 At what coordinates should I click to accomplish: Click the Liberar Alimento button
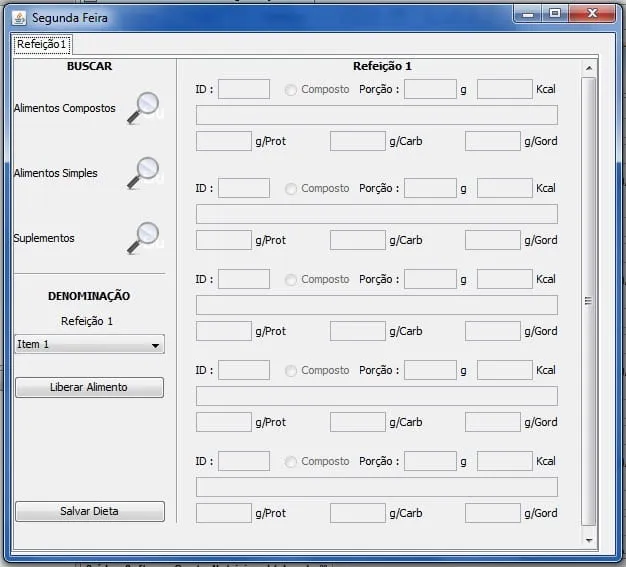click(89, 387)
